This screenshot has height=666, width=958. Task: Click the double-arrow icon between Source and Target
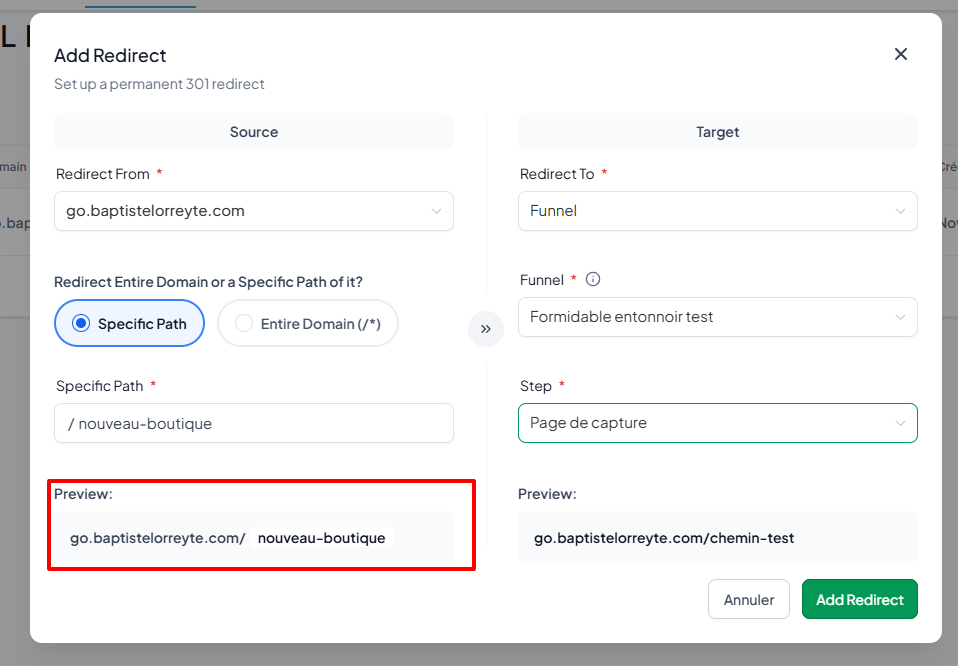click(x=486, y=329)
